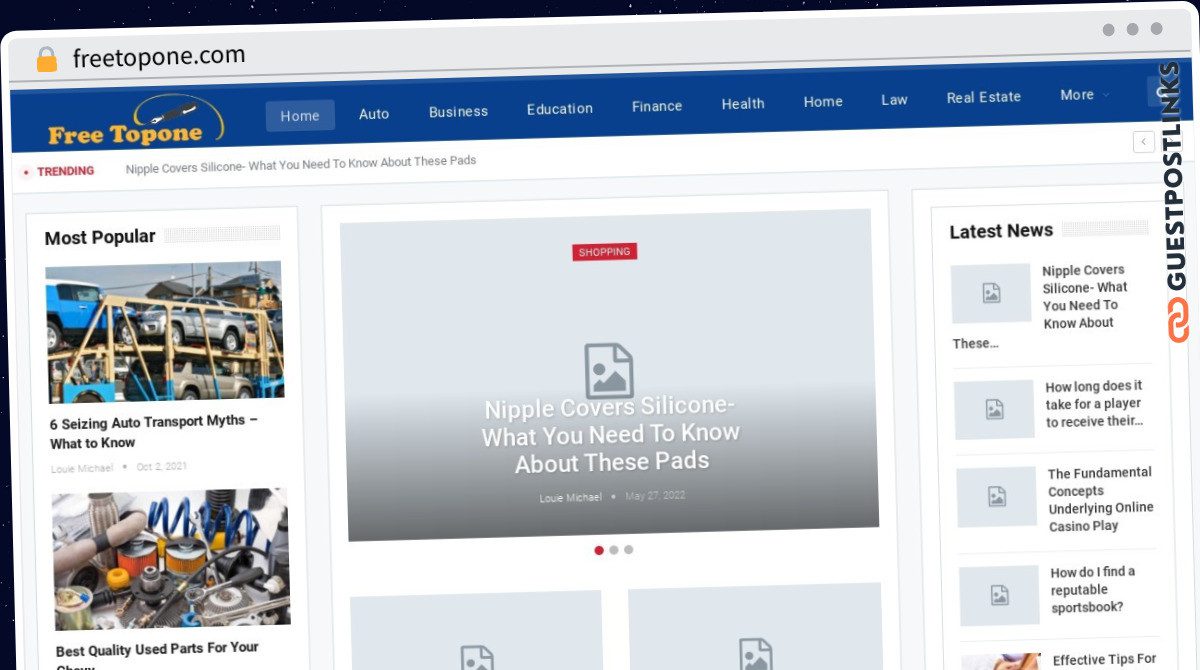Click image placeholder beside 'How long does it take'
This screenshot has width=1200, height=670.
click(994, 409)
